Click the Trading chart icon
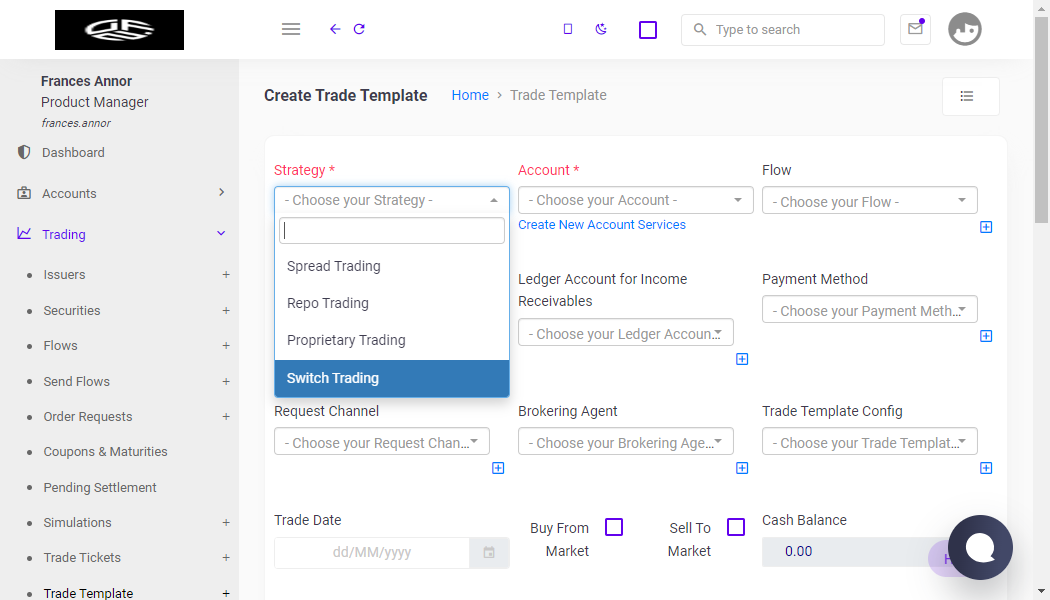 coord(24,234)
